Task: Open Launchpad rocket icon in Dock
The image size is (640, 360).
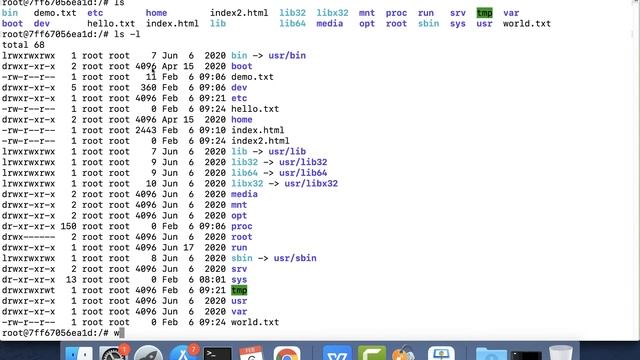Action: pos(148,353)
